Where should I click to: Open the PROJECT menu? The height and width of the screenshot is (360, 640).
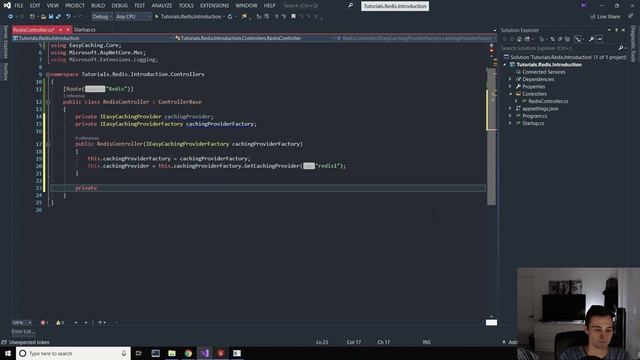[75, 6]
